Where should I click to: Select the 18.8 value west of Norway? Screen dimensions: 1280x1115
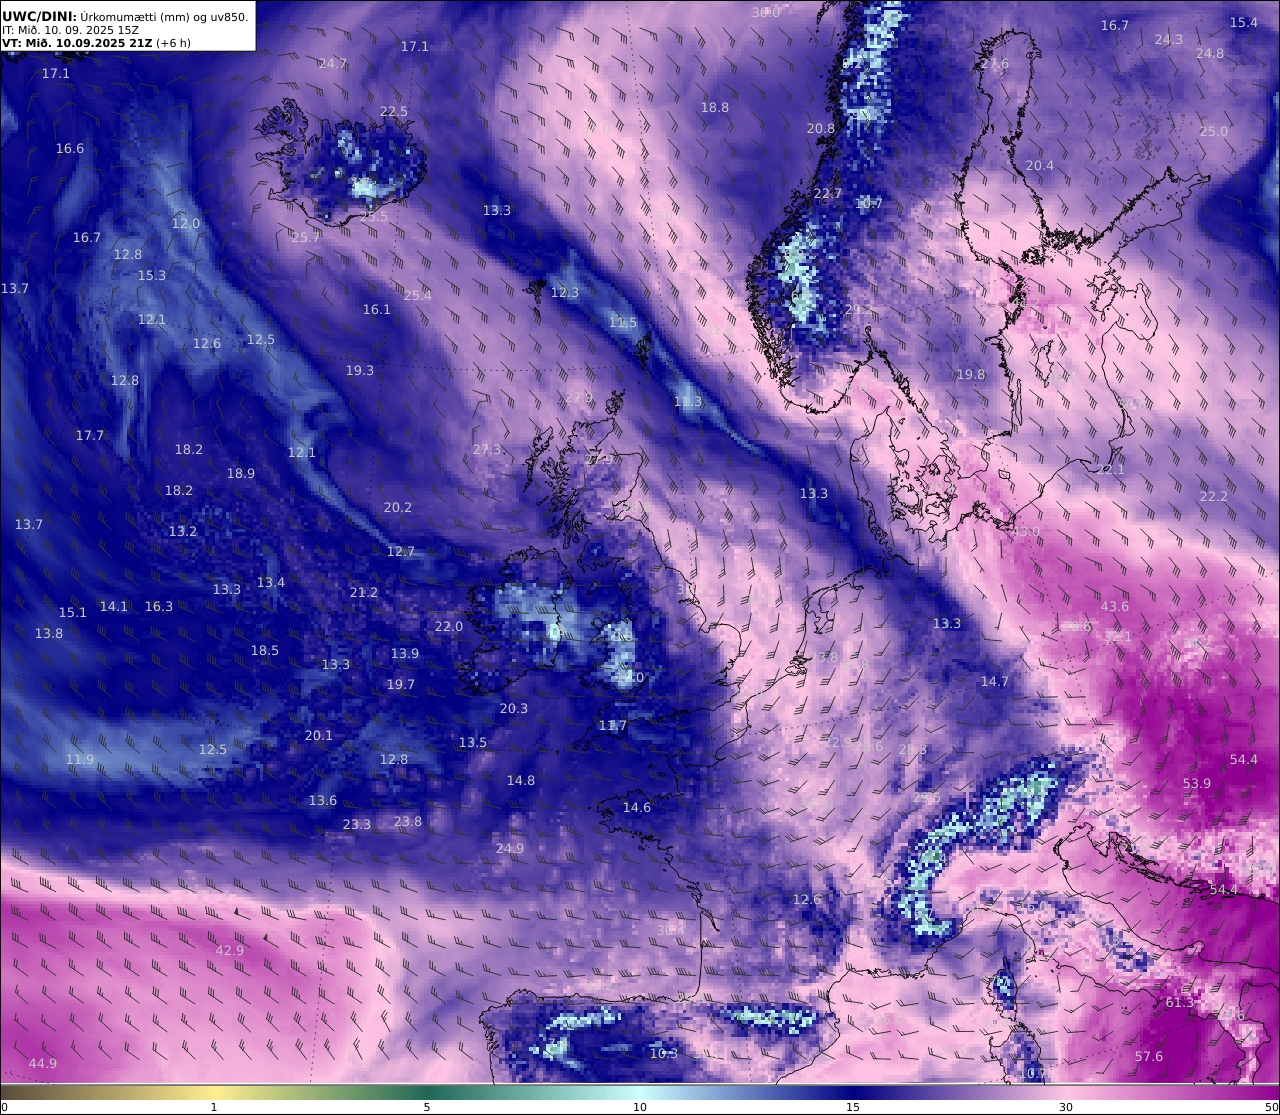[715, 107]
